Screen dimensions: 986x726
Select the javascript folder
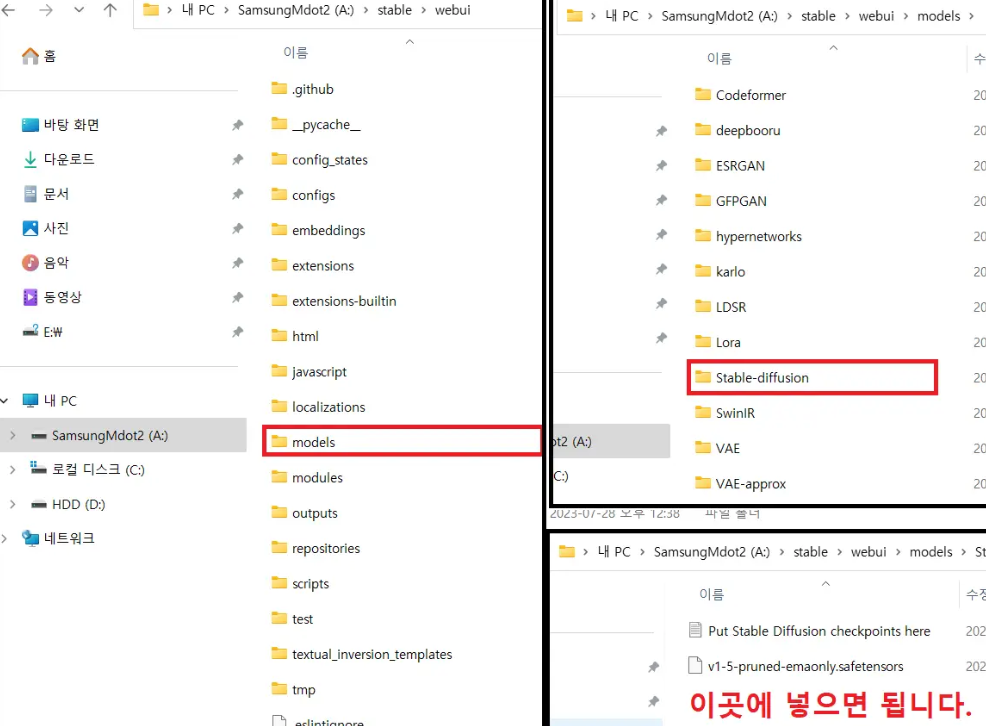(309, 371)
